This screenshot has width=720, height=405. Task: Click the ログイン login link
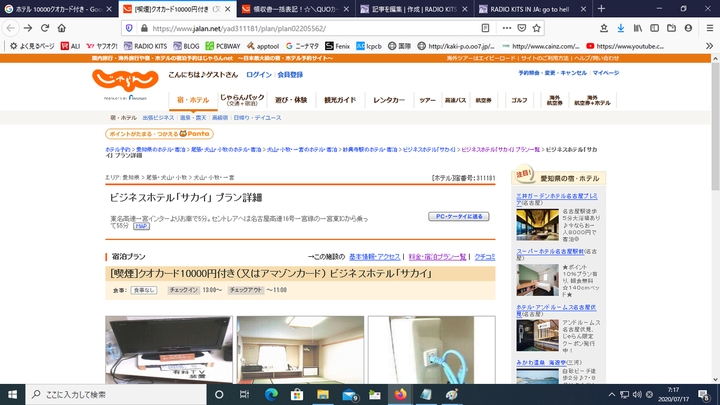point(259,74)
